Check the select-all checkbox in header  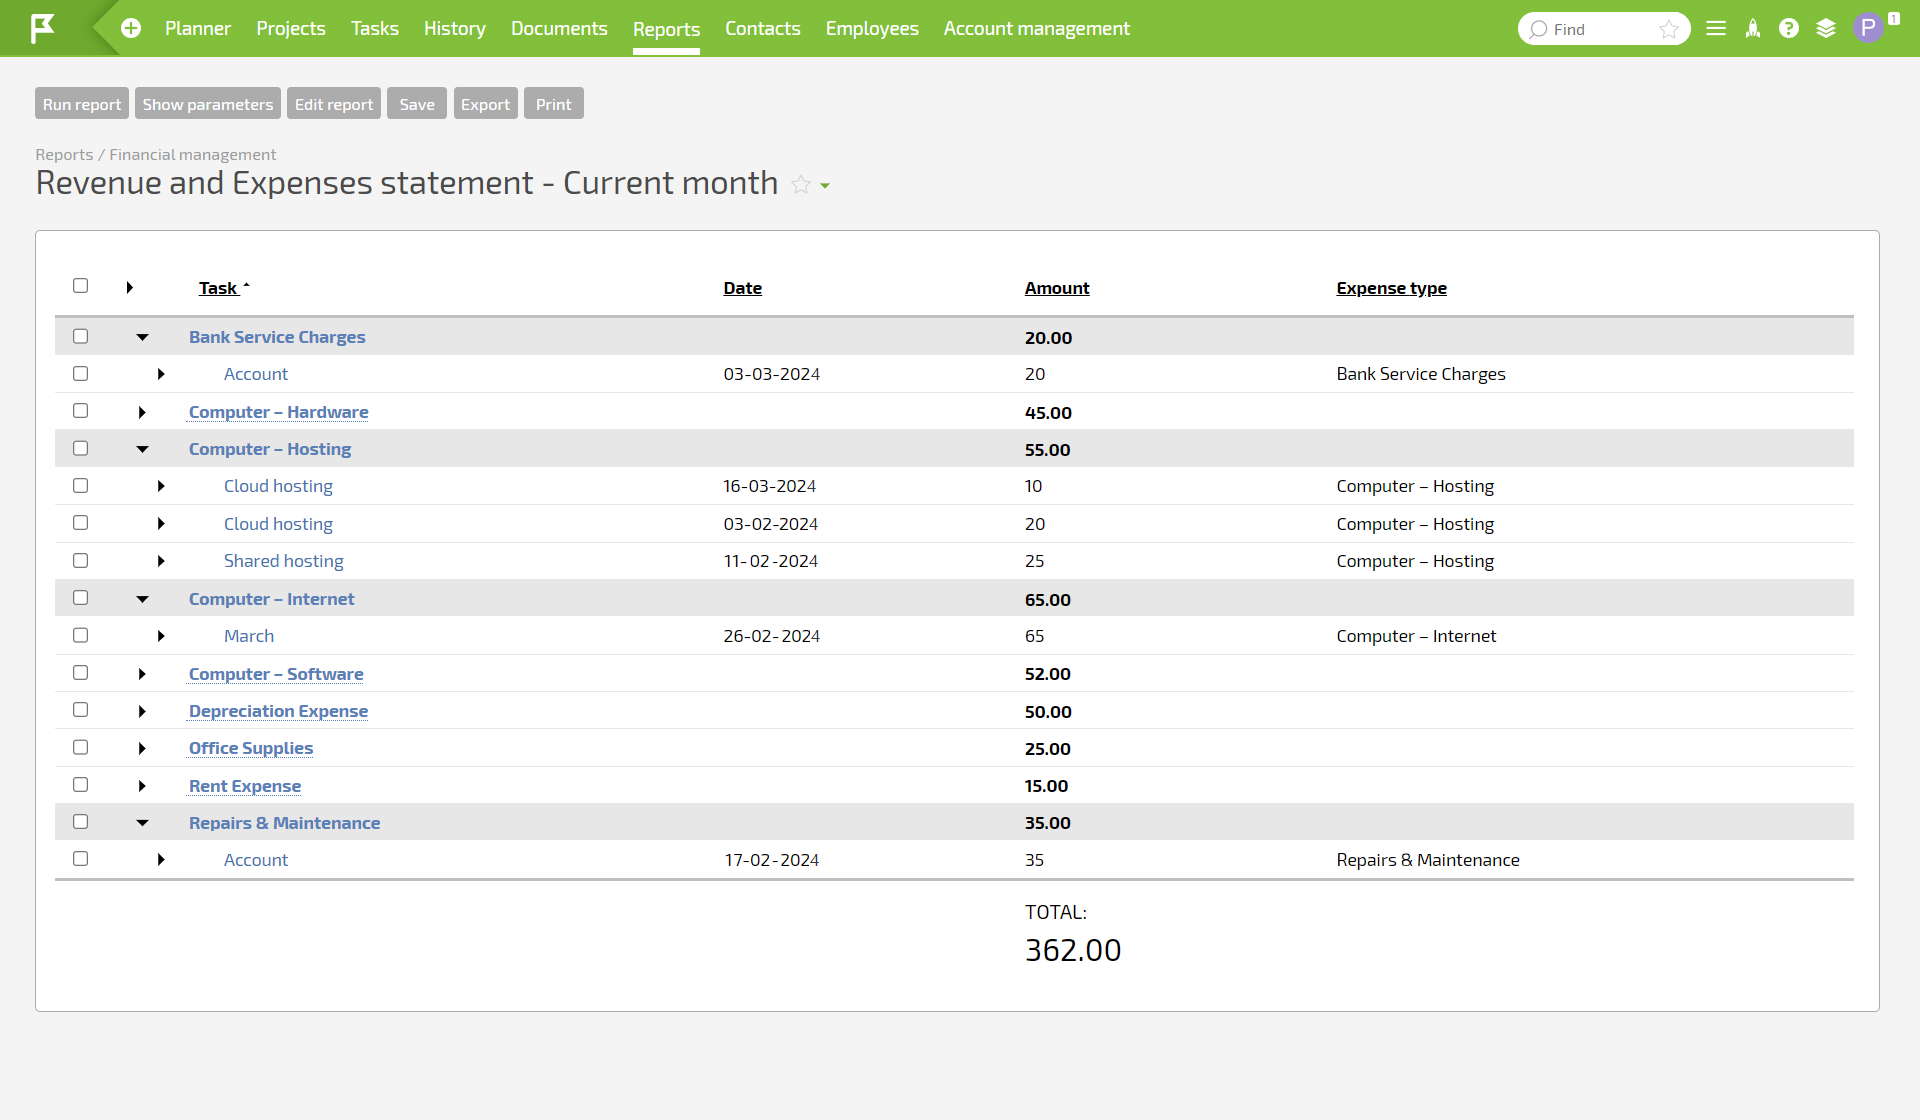click(x=80, y=286)
